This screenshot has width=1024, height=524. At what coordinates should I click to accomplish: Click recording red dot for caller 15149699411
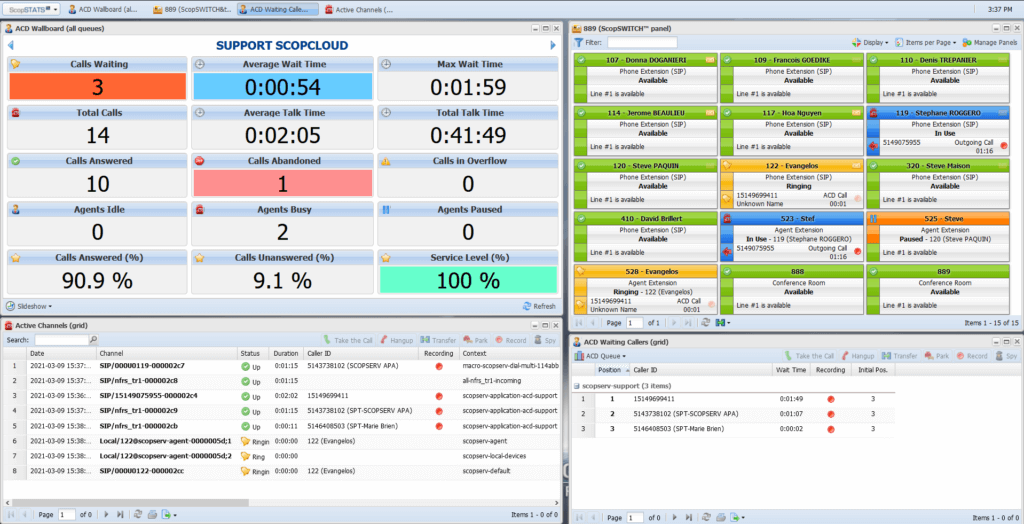pos(825,400)
